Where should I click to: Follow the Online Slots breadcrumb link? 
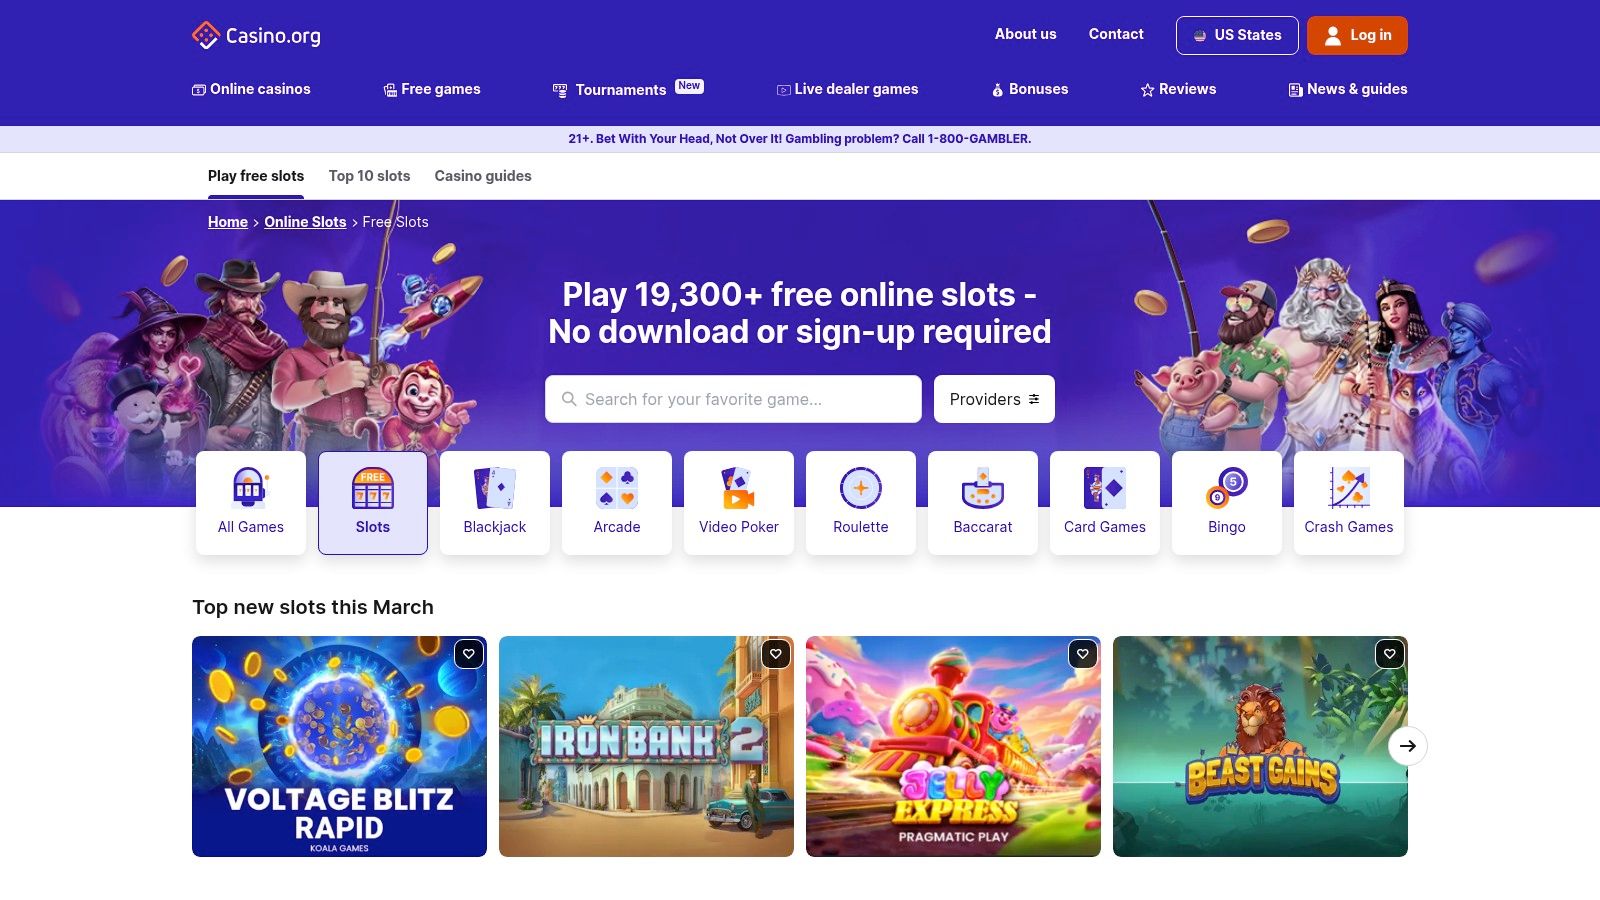[305, 222]
